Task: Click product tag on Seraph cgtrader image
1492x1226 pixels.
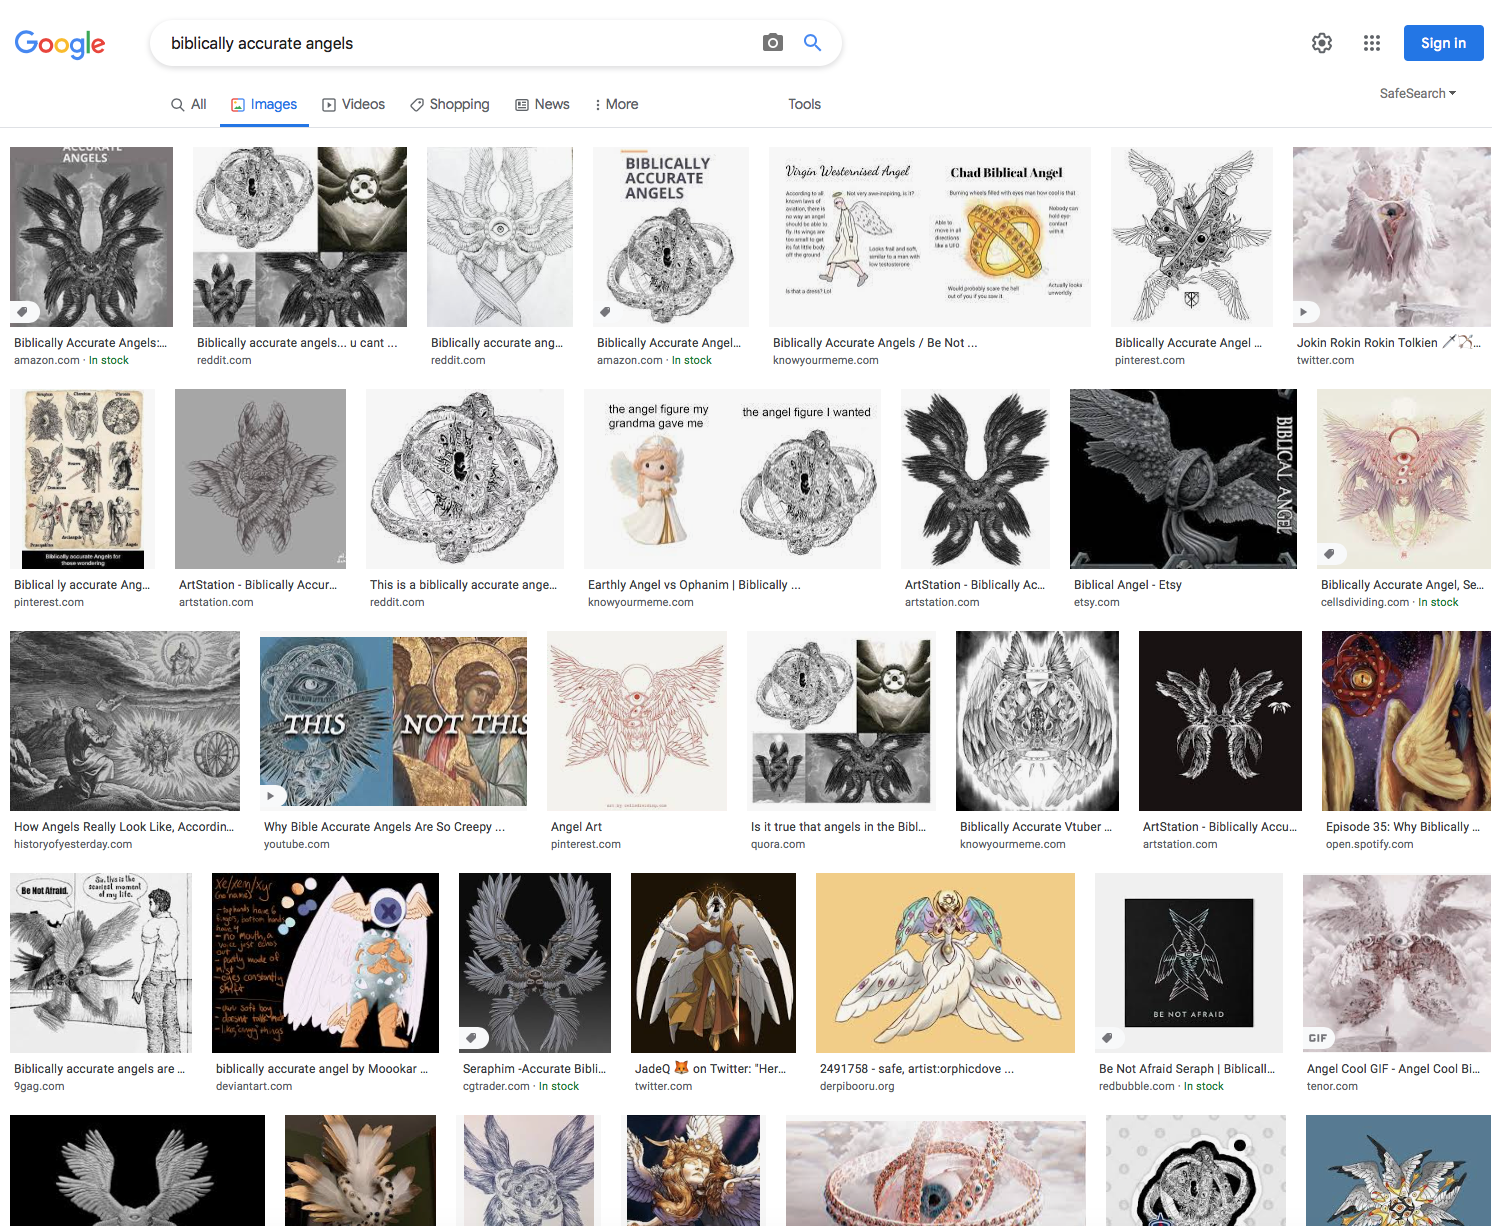Action: [472, 1038]
